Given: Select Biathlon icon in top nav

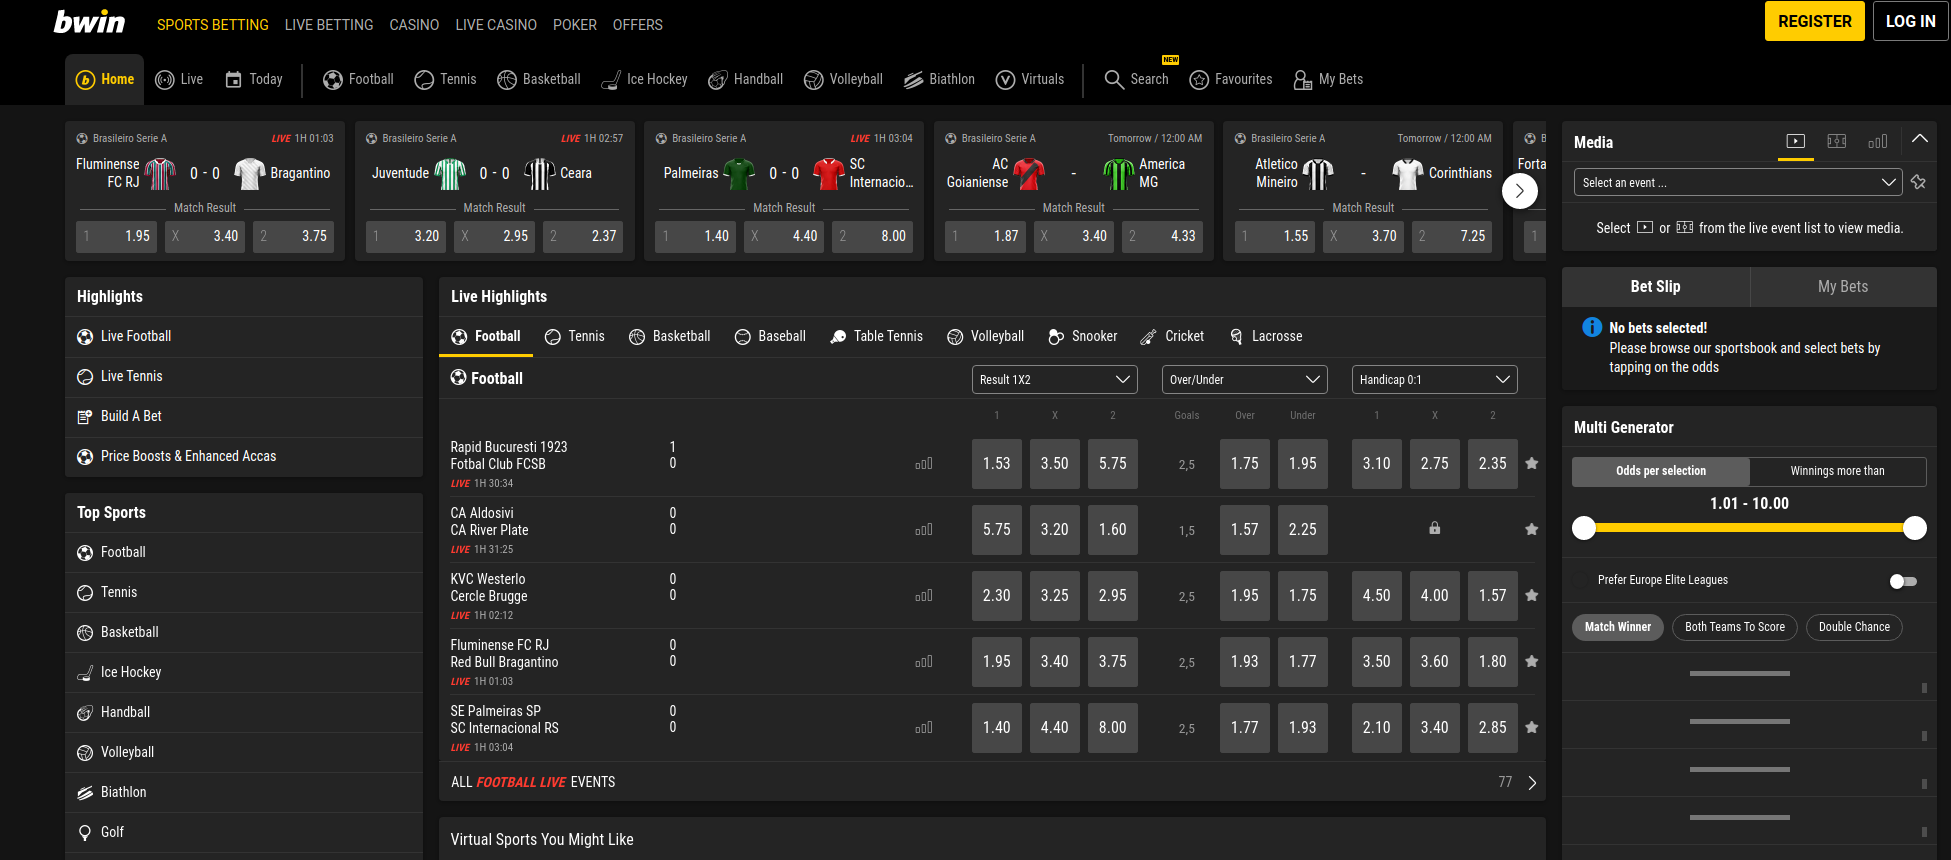Looking at the screenshot, I should click(x=913, y=80).
